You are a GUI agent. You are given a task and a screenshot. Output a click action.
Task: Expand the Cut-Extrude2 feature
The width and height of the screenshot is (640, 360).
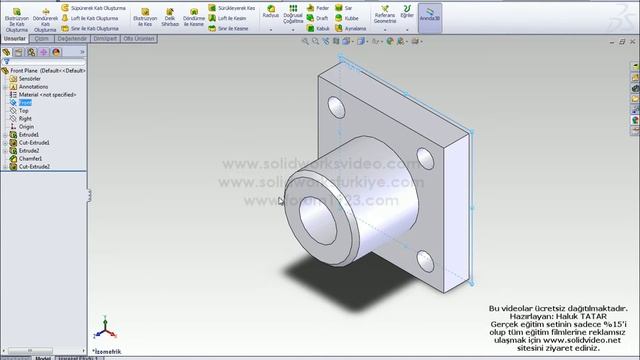5,167
